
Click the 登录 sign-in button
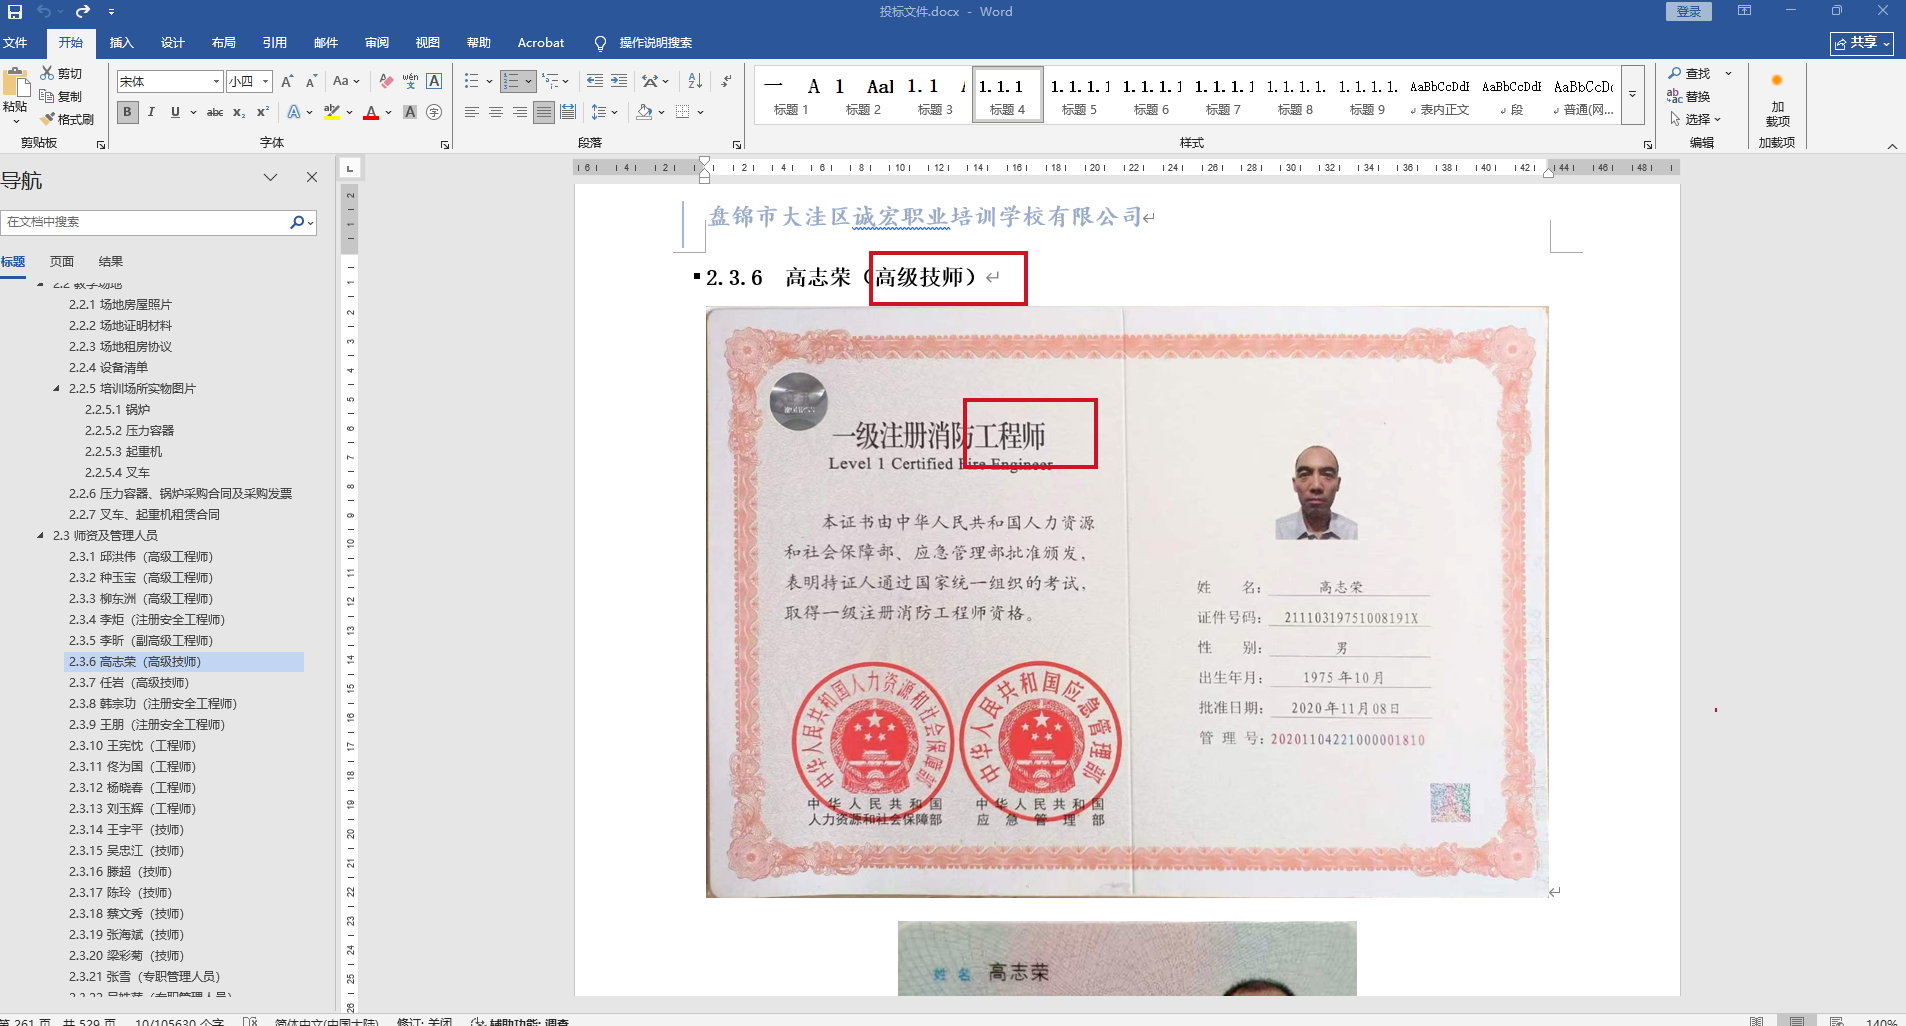pos(1688,11)
